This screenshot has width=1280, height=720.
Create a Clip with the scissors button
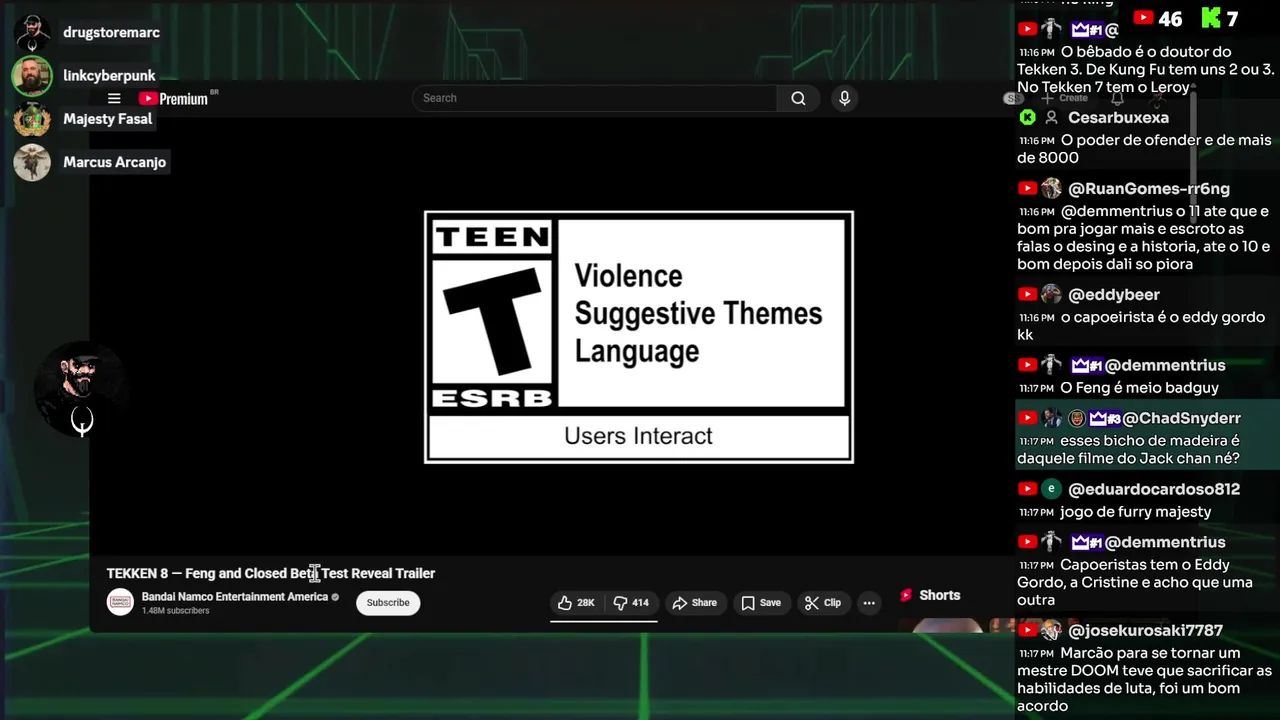pos(823,603)
